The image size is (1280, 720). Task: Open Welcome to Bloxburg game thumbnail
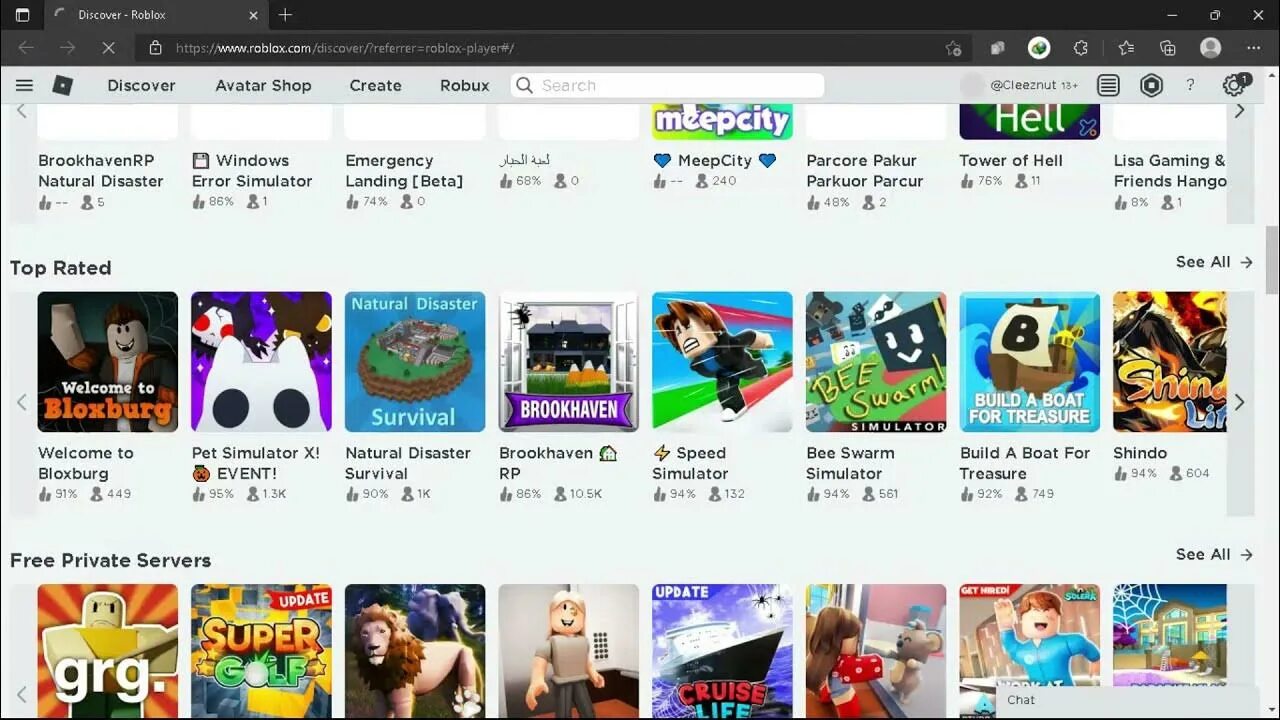[108, 362]
